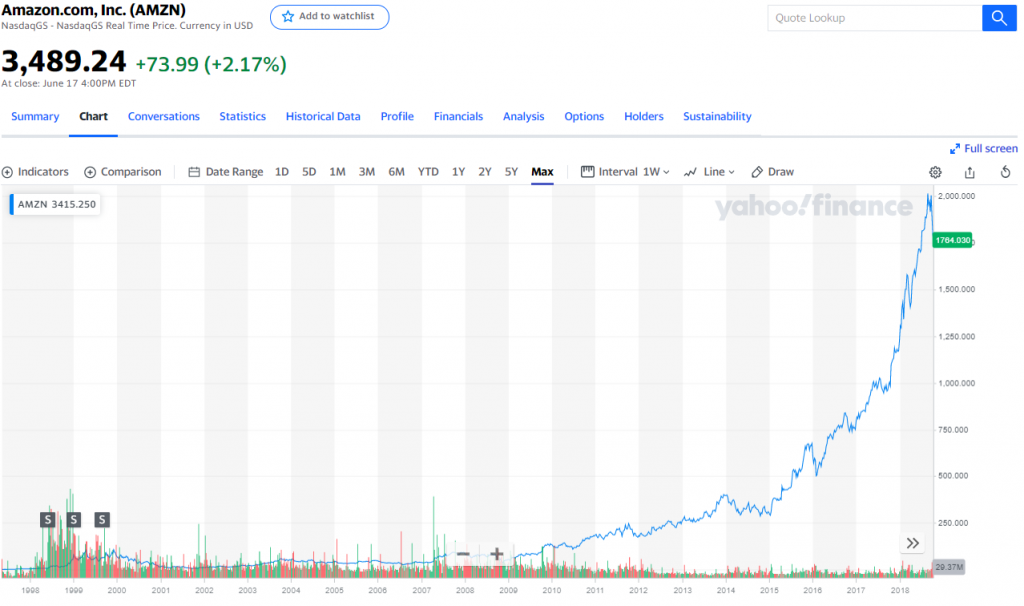Image resolution: width=1024 pixels, height=606 pixels.
Task: Select the 3M range
Action: [x=366, y=172]
